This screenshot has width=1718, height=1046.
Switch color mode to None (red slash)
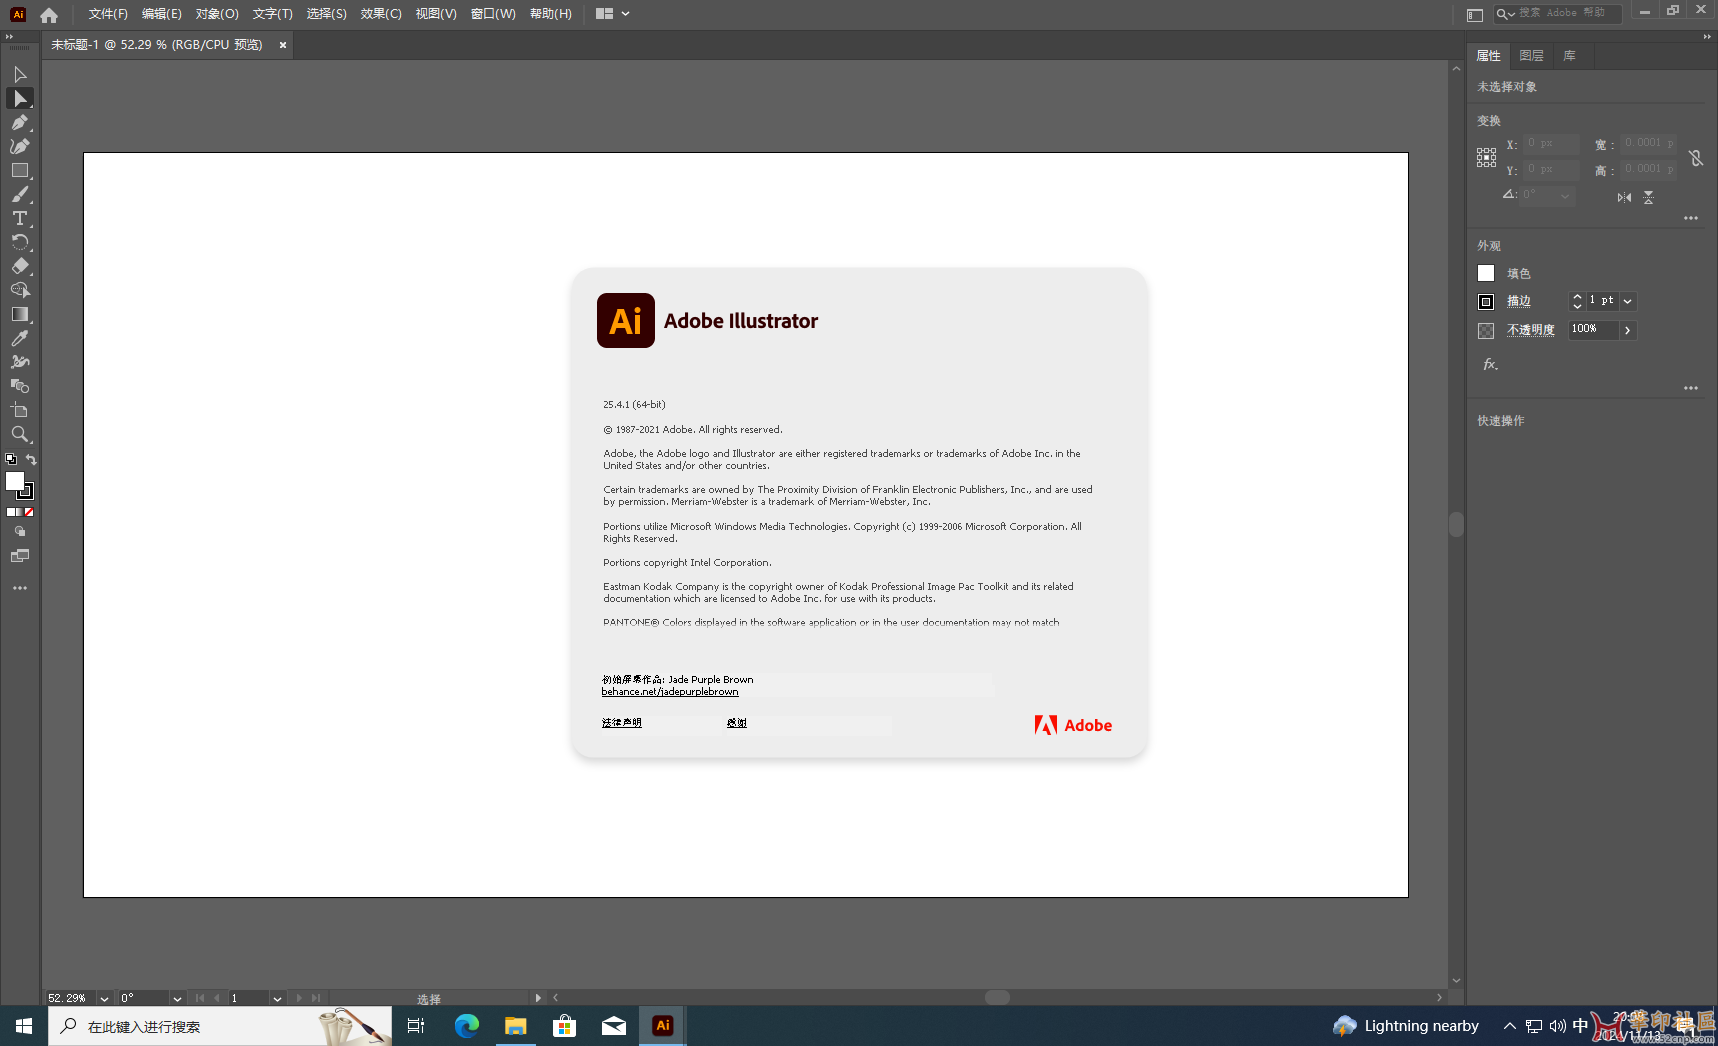29,512
